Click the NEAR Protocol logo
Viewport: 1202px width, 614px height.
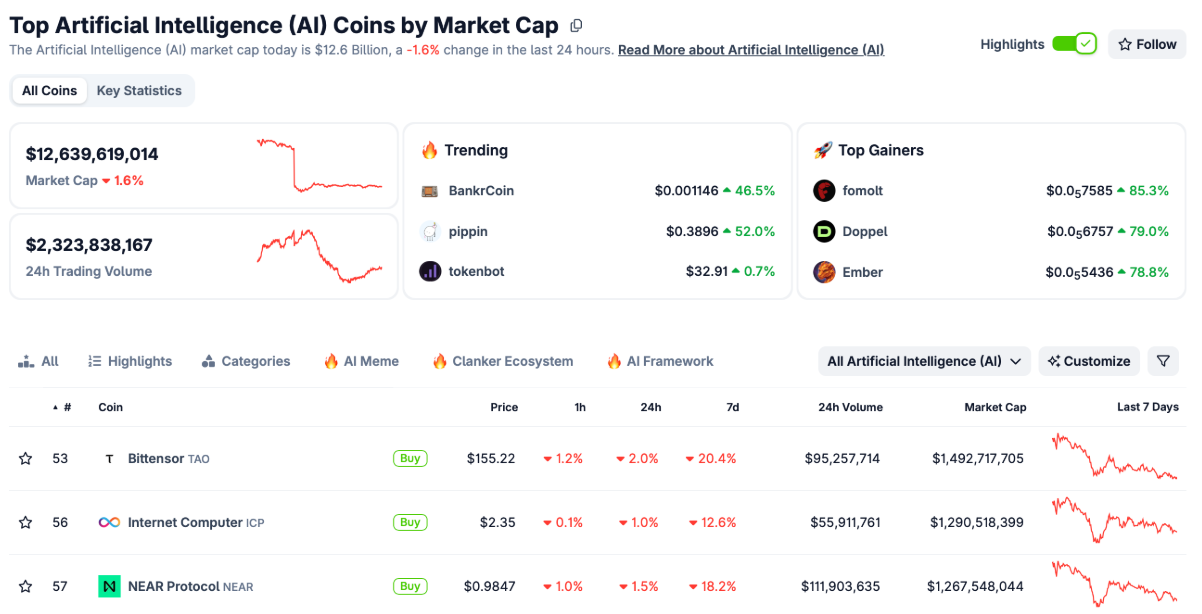(x=110, y=586)
